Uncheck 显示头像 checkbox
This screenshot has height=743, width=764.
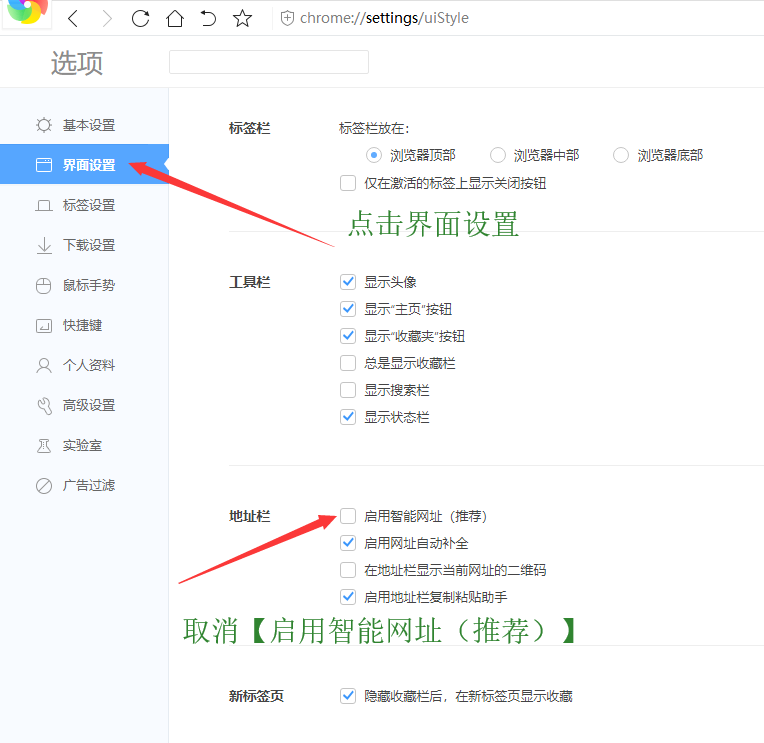(348, 282)
